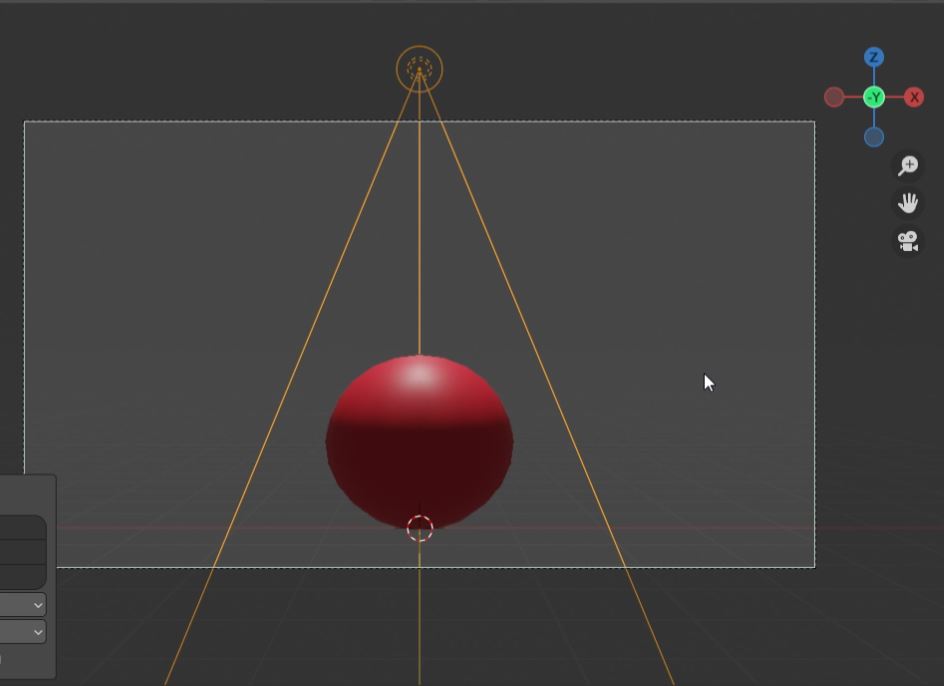The image size is (944, 686).
Task: Click the blue Z axis gizmo handle
Action: [x=874, y=58]
